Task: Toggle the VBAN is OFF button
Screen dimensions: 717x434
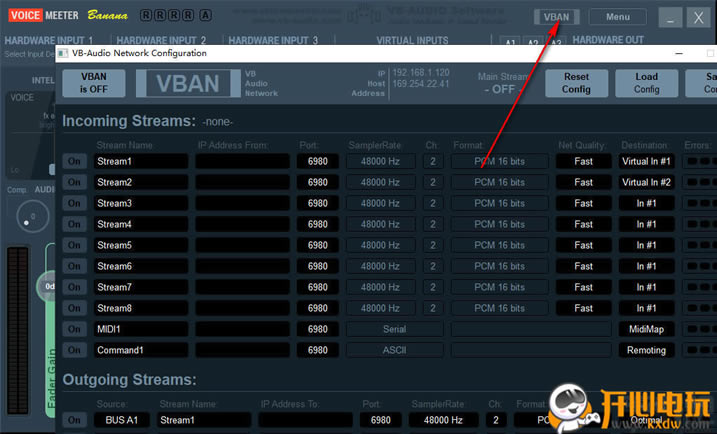Action: (94, 83)
